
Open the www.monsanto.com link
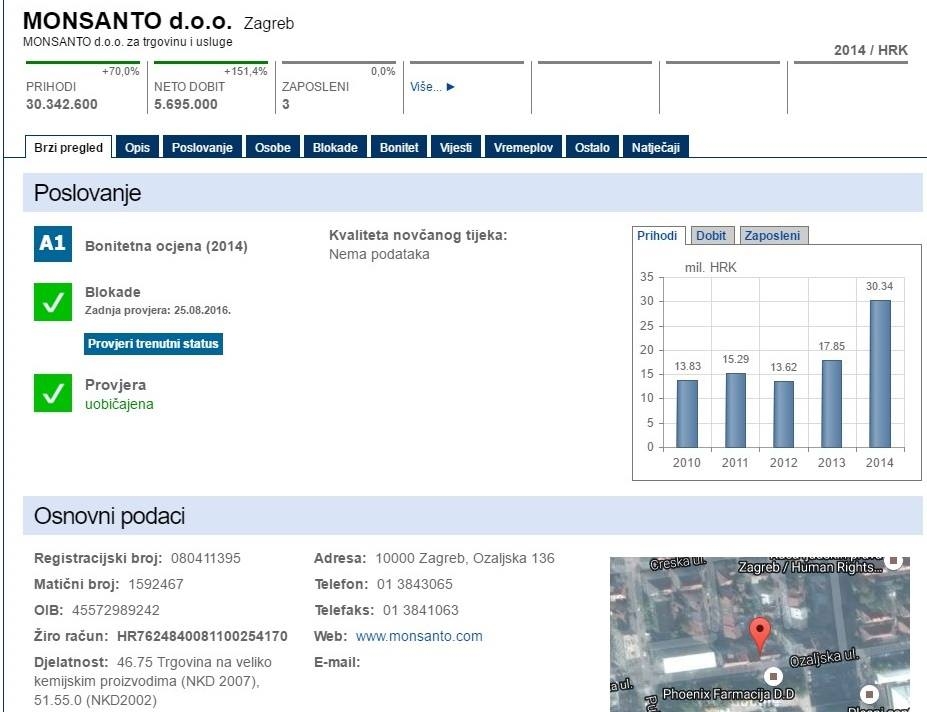pyautogui.click(x=419, y=636)
